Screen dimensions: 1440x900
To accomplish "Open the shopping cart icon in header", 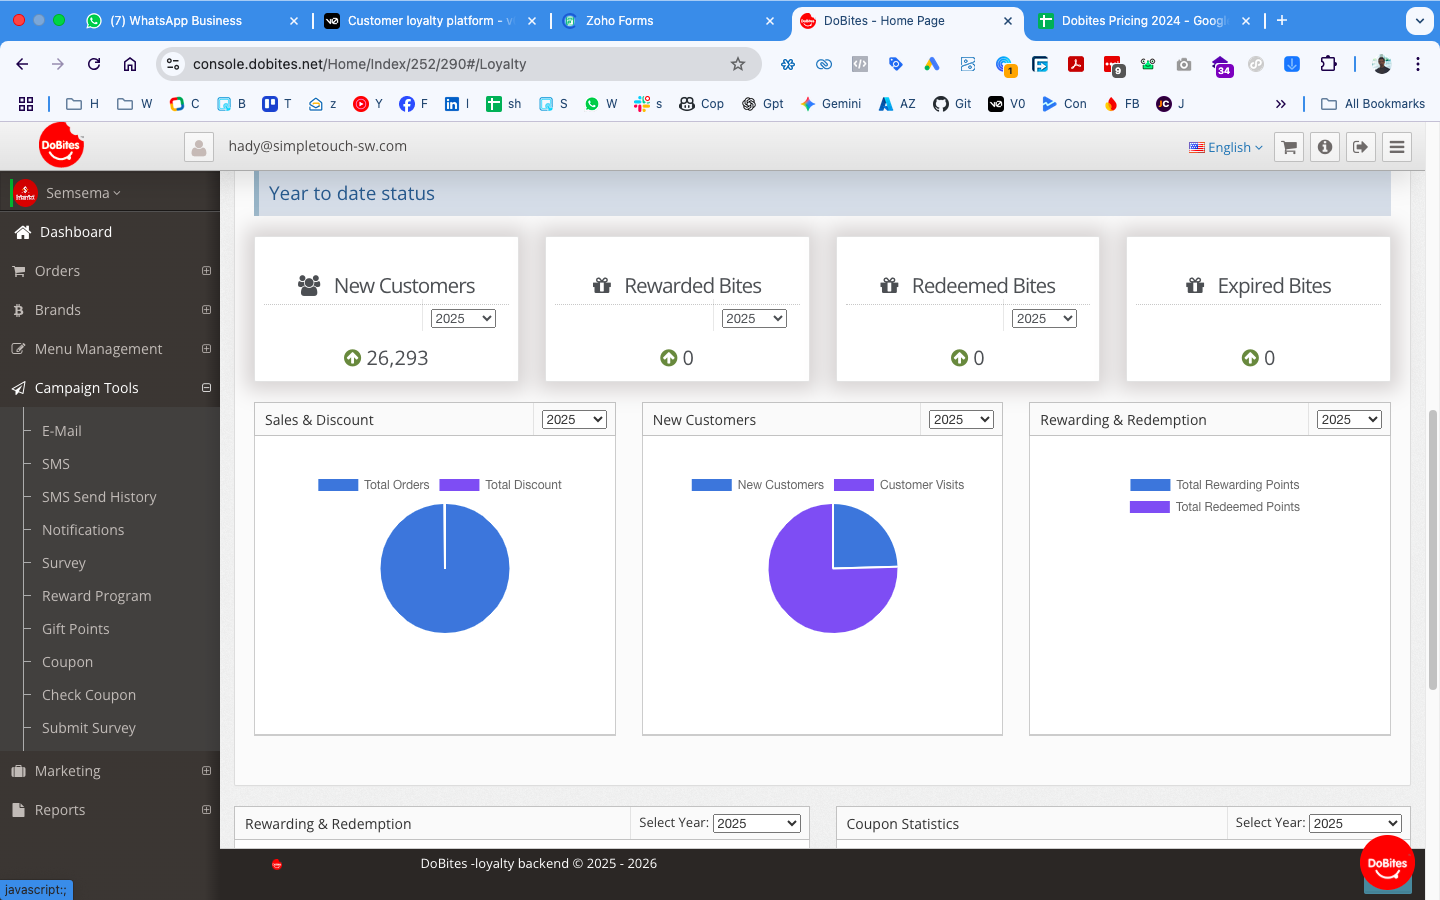I will pos(1289,147).
